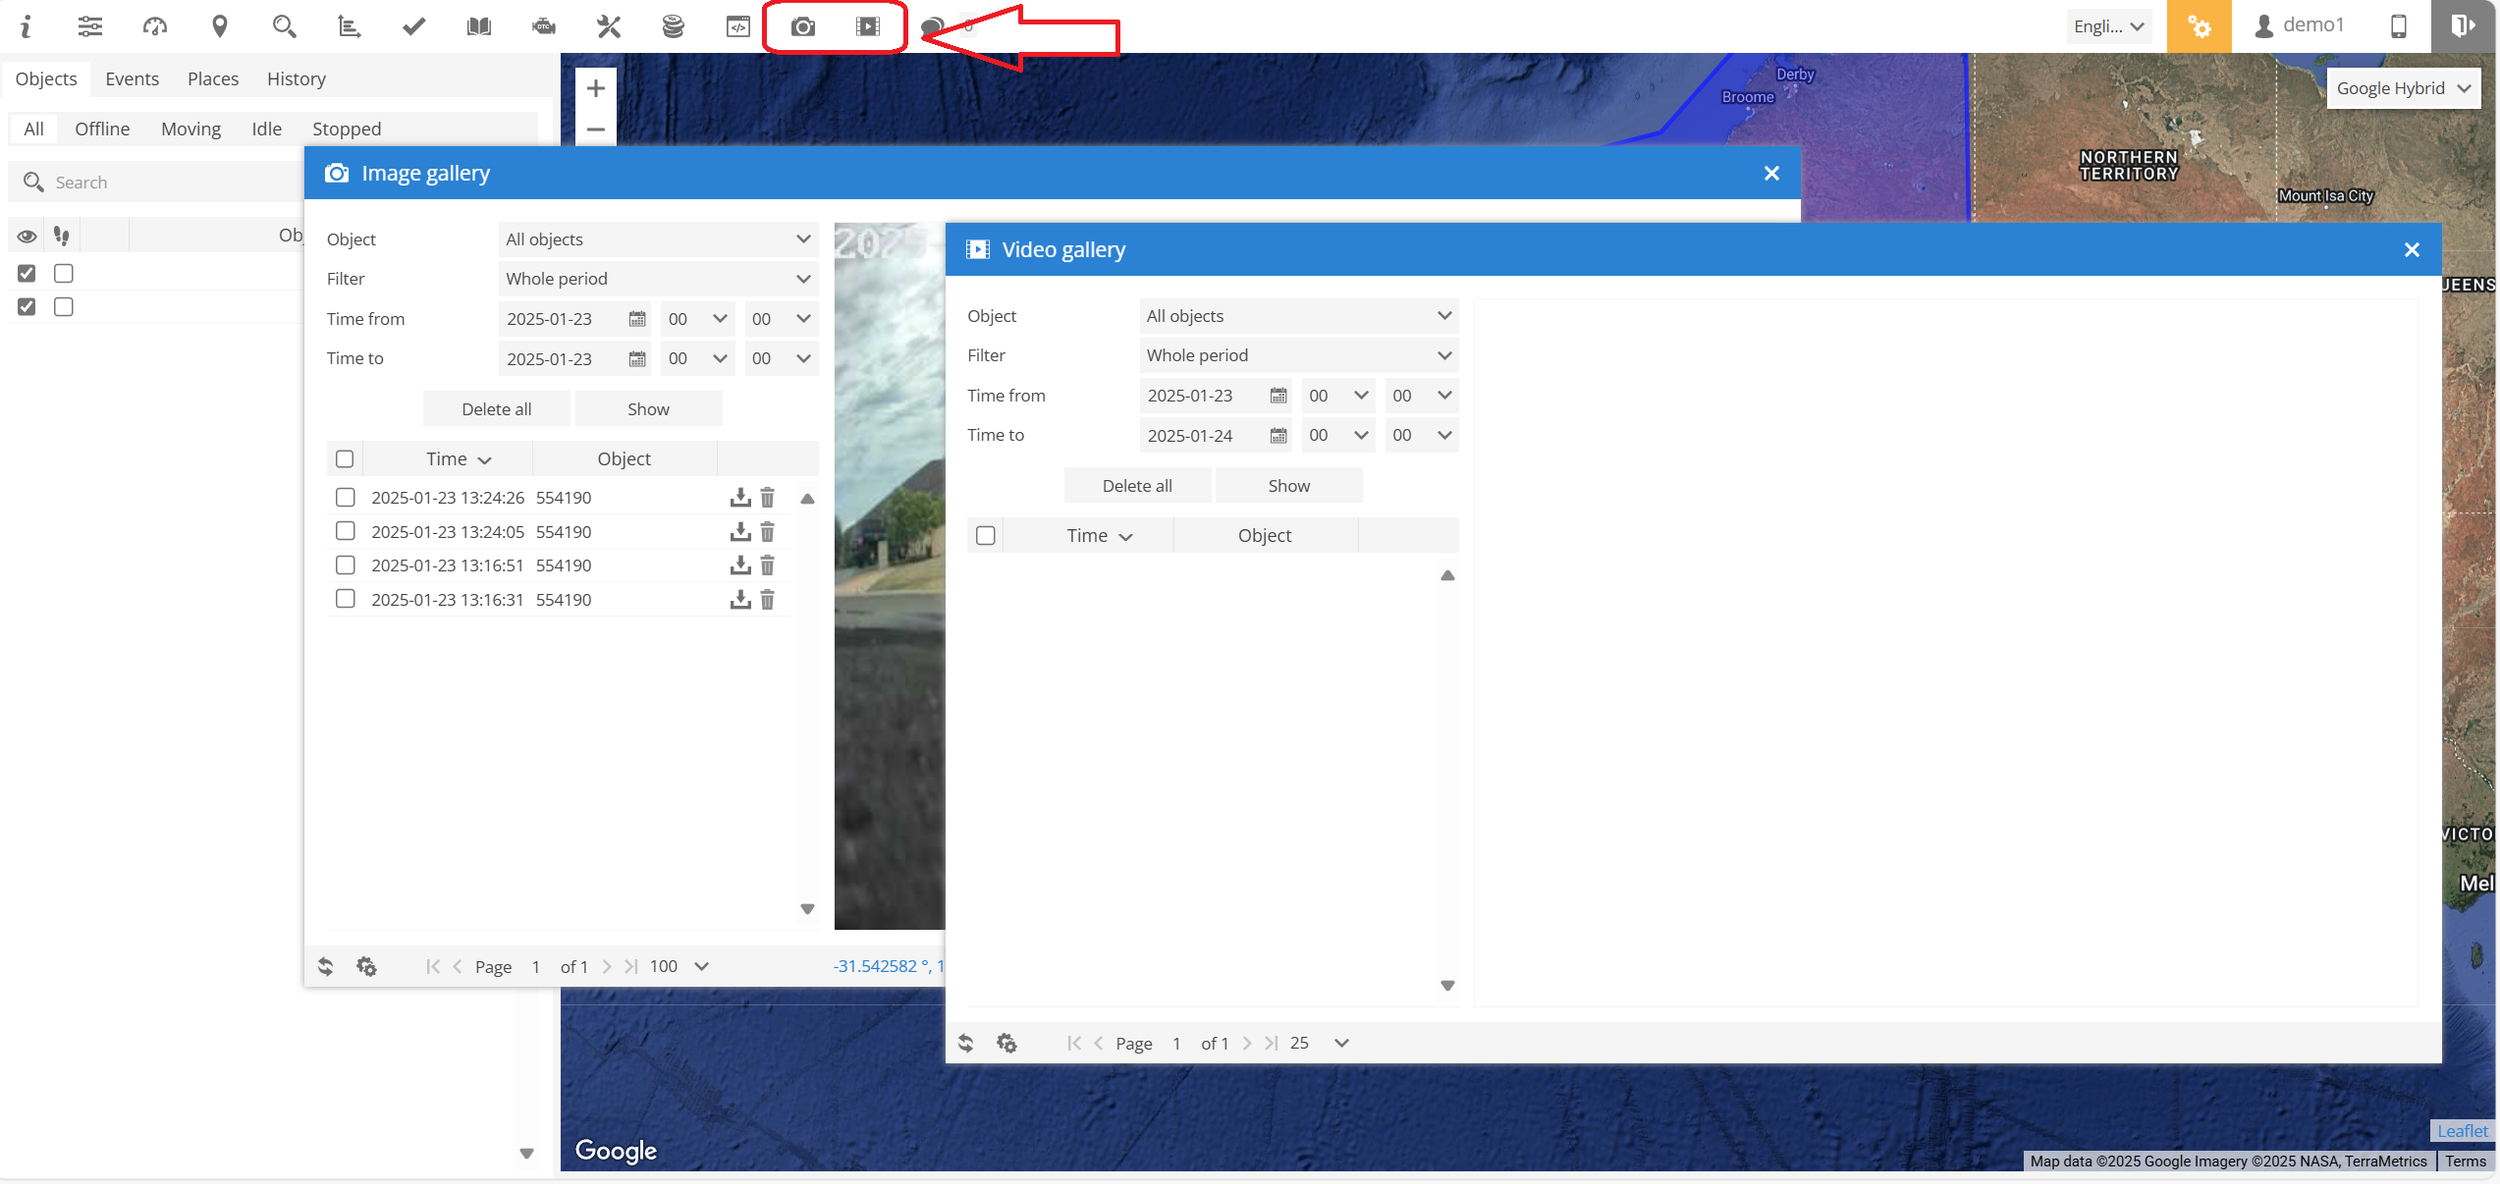The width and height of the screenshot is (2500, 1184).
Task: Select the Moving filter tab
Action: [x=190, y=129]
